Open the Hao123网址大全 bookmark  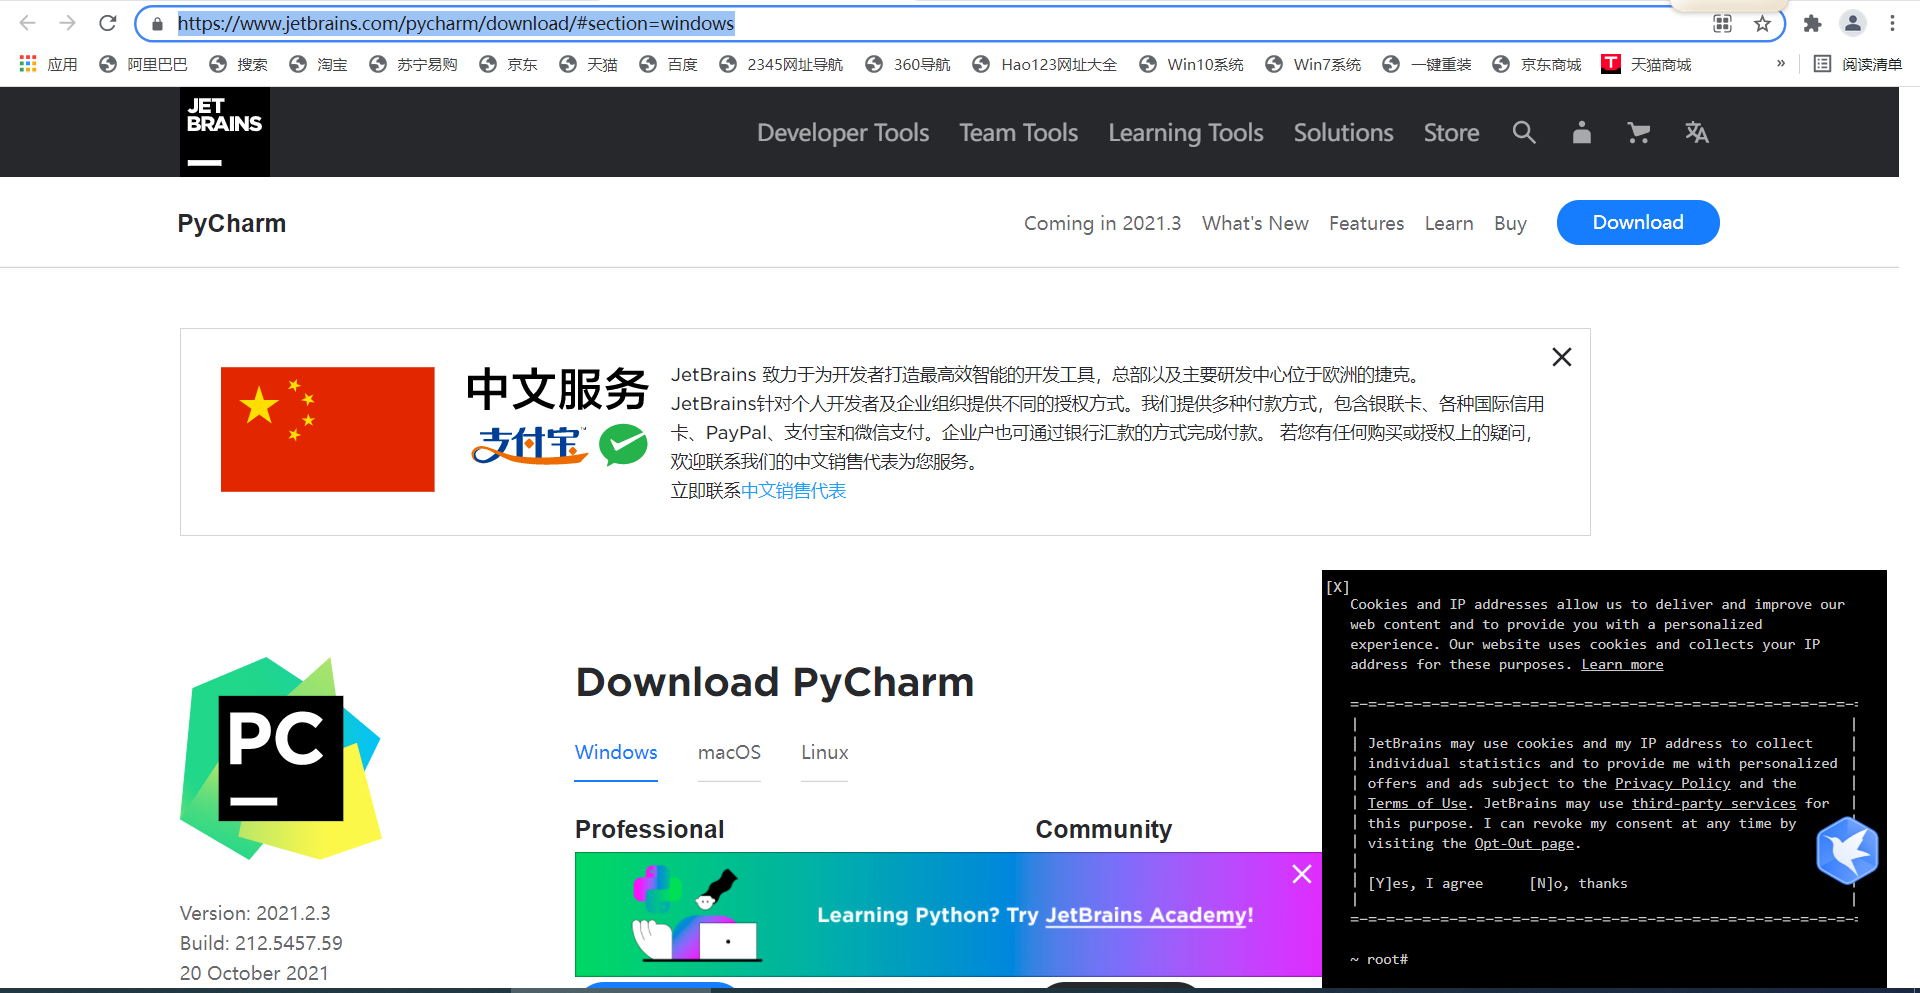pos(1045,64)
